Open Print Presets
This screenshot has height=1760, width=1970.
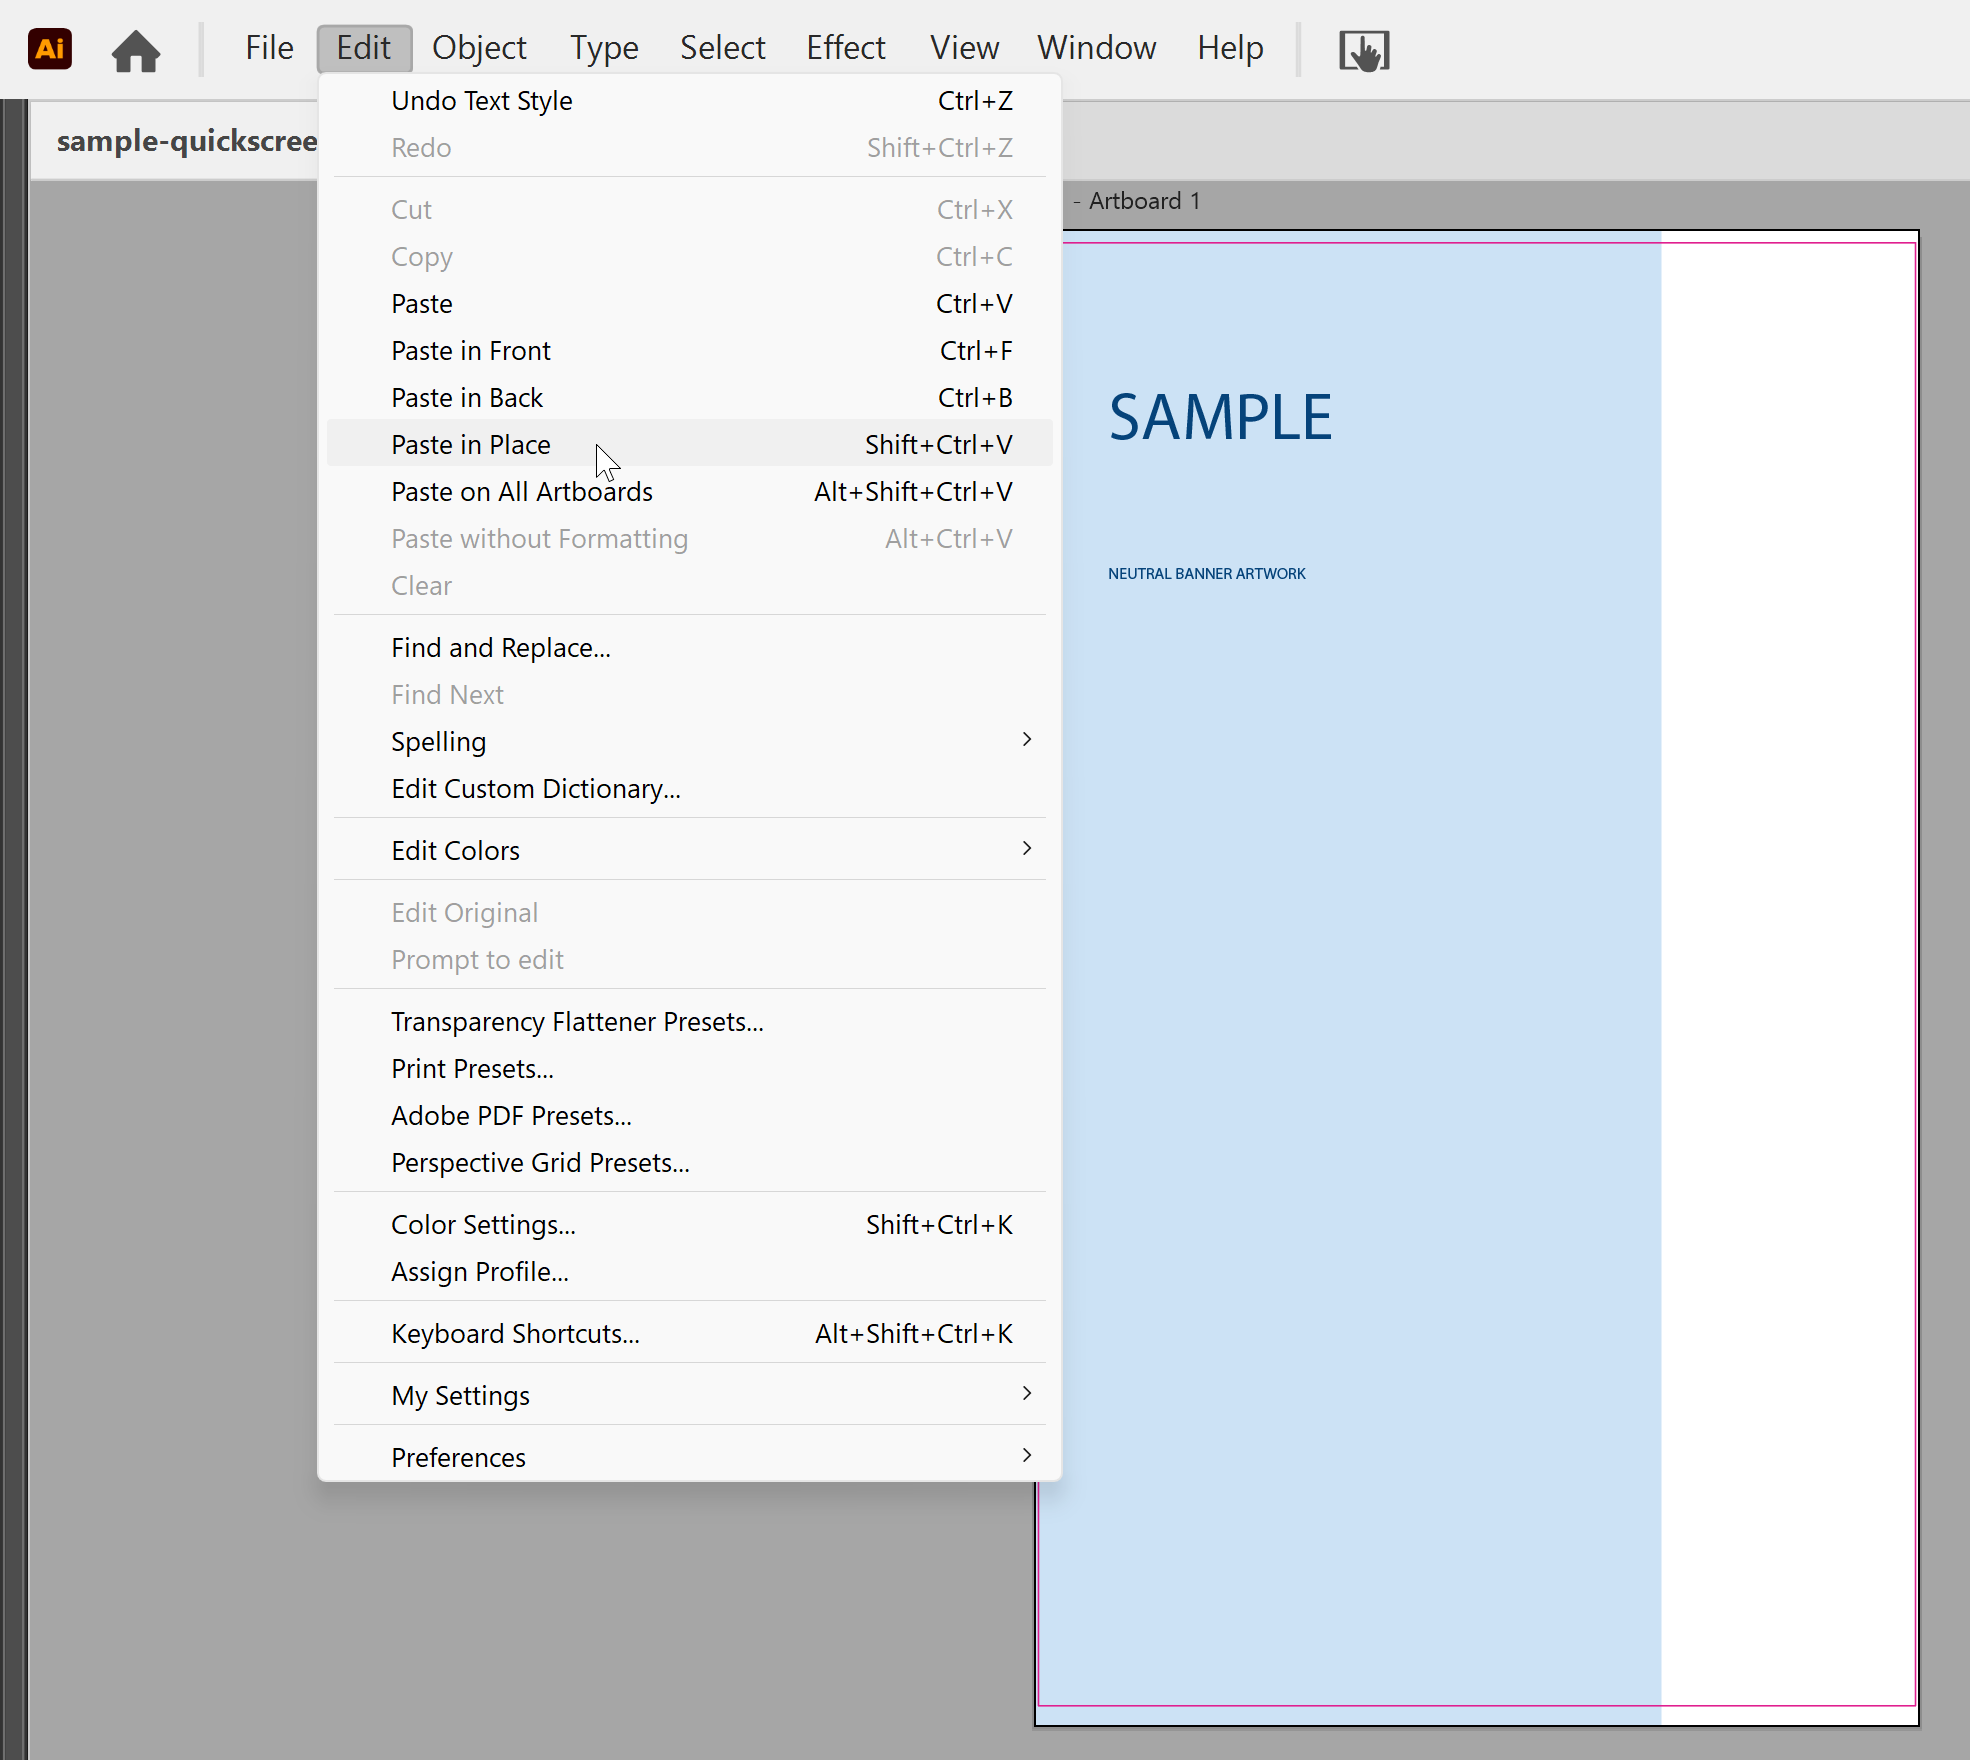690,1069
